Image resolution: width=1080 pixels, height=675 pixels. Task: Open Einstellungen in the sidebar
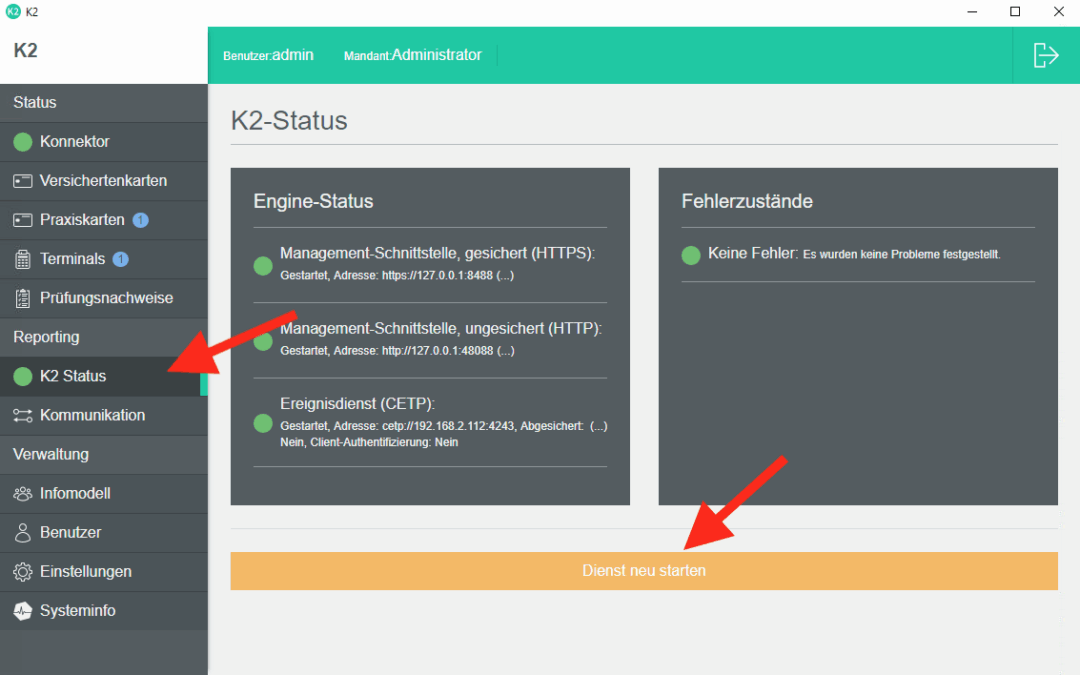103,572
